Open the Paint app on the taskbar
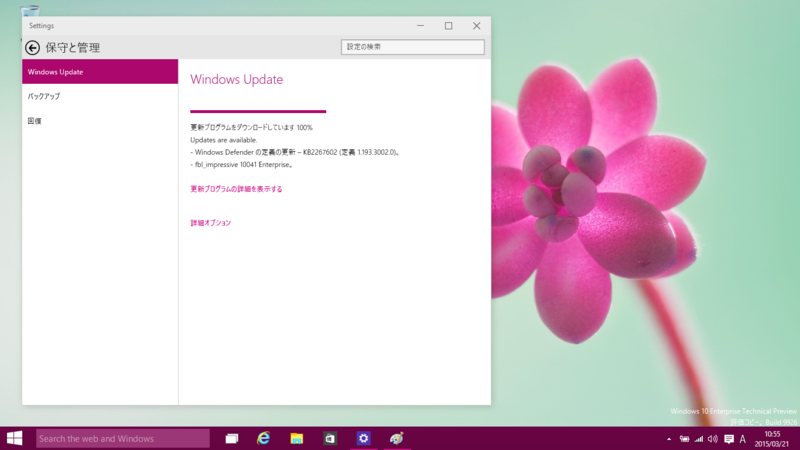Image resolution: width=800 pixels, height=450 pixels. tap(396, 438)
